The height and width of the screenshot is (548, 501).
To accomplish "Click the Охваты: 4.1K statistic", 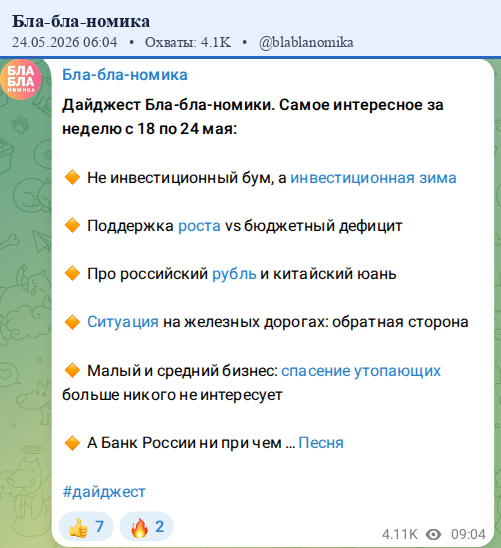I will pyautogui.click(x=188, y=42).
